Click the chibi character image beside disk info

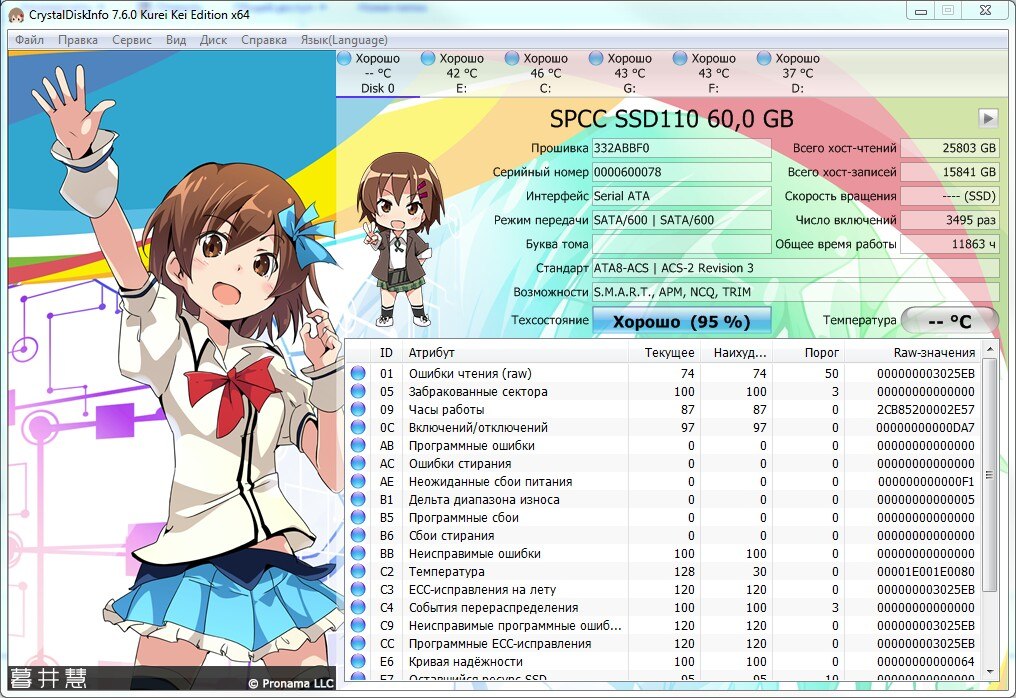(400, 240)
